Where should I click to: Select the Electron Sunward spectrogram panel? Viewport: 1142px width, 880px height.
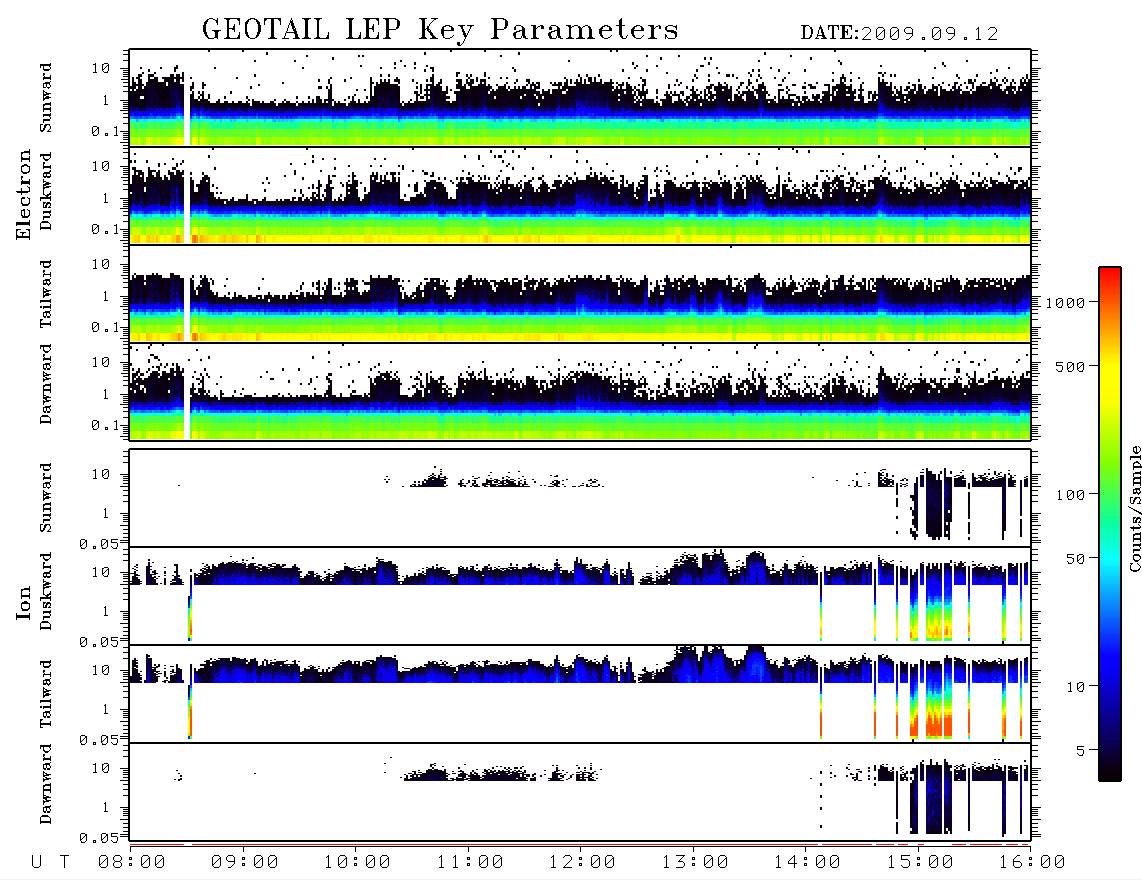[x=580, y=98]
